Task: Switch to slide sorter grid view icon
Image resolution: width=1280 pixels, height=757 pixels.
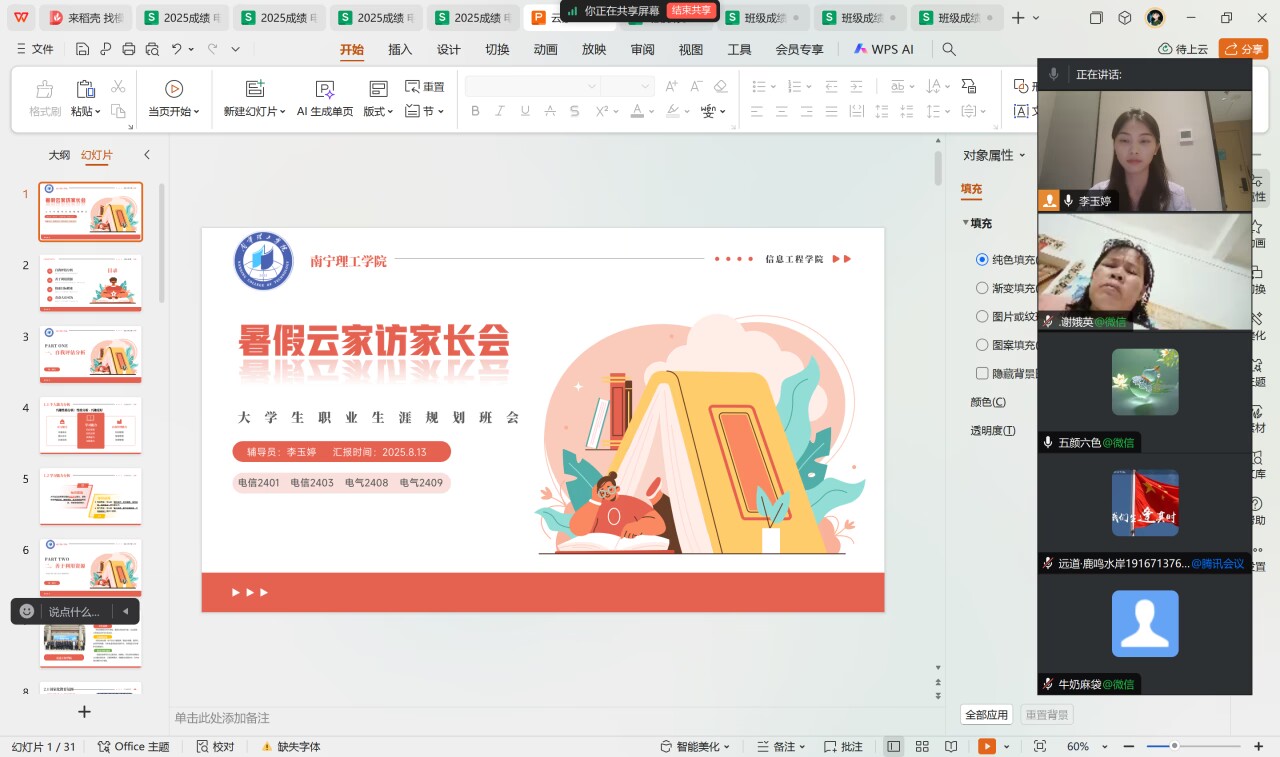Action: [x=922, y=746]
